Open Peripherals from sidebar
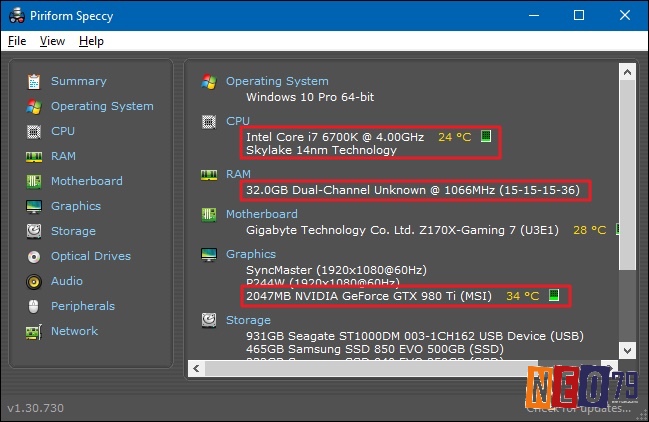649x422 pixels. [83, 306]
